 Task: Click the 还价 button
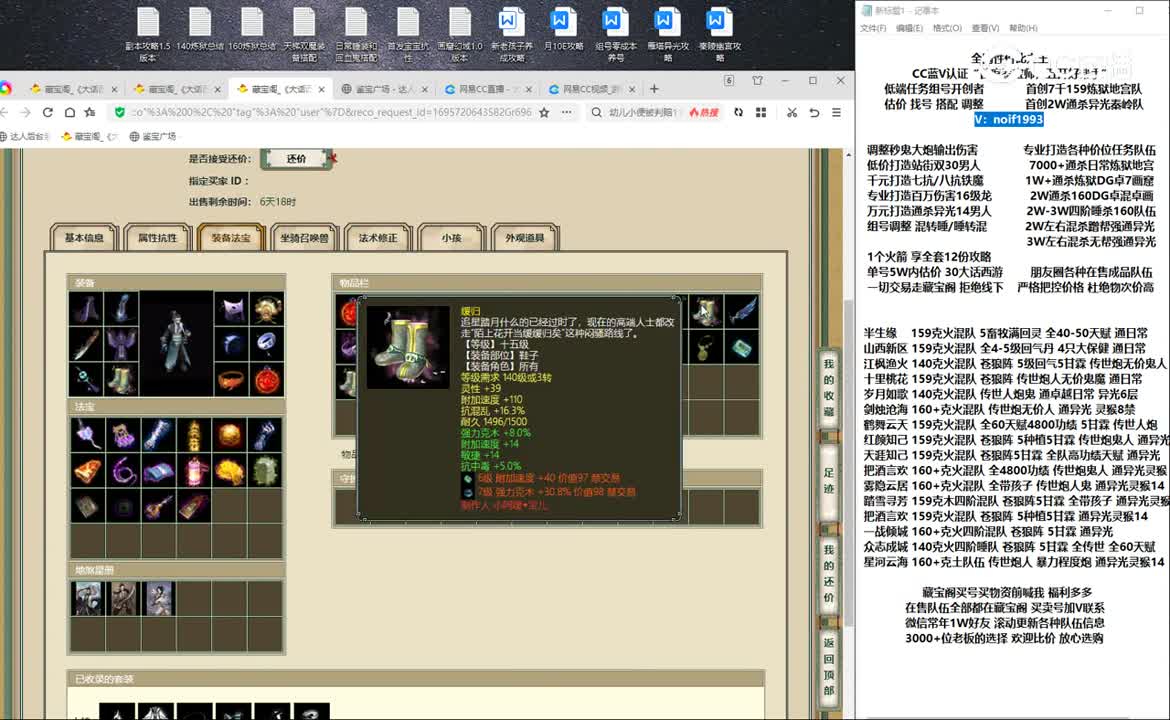[x=296, y=159]
